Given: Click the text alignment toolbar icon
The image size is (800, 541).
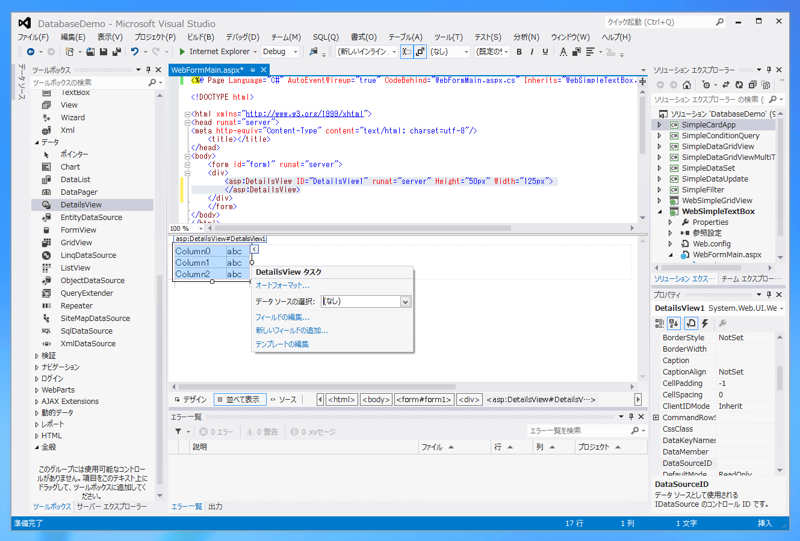Looking at the screenshot, I should 590,52.
